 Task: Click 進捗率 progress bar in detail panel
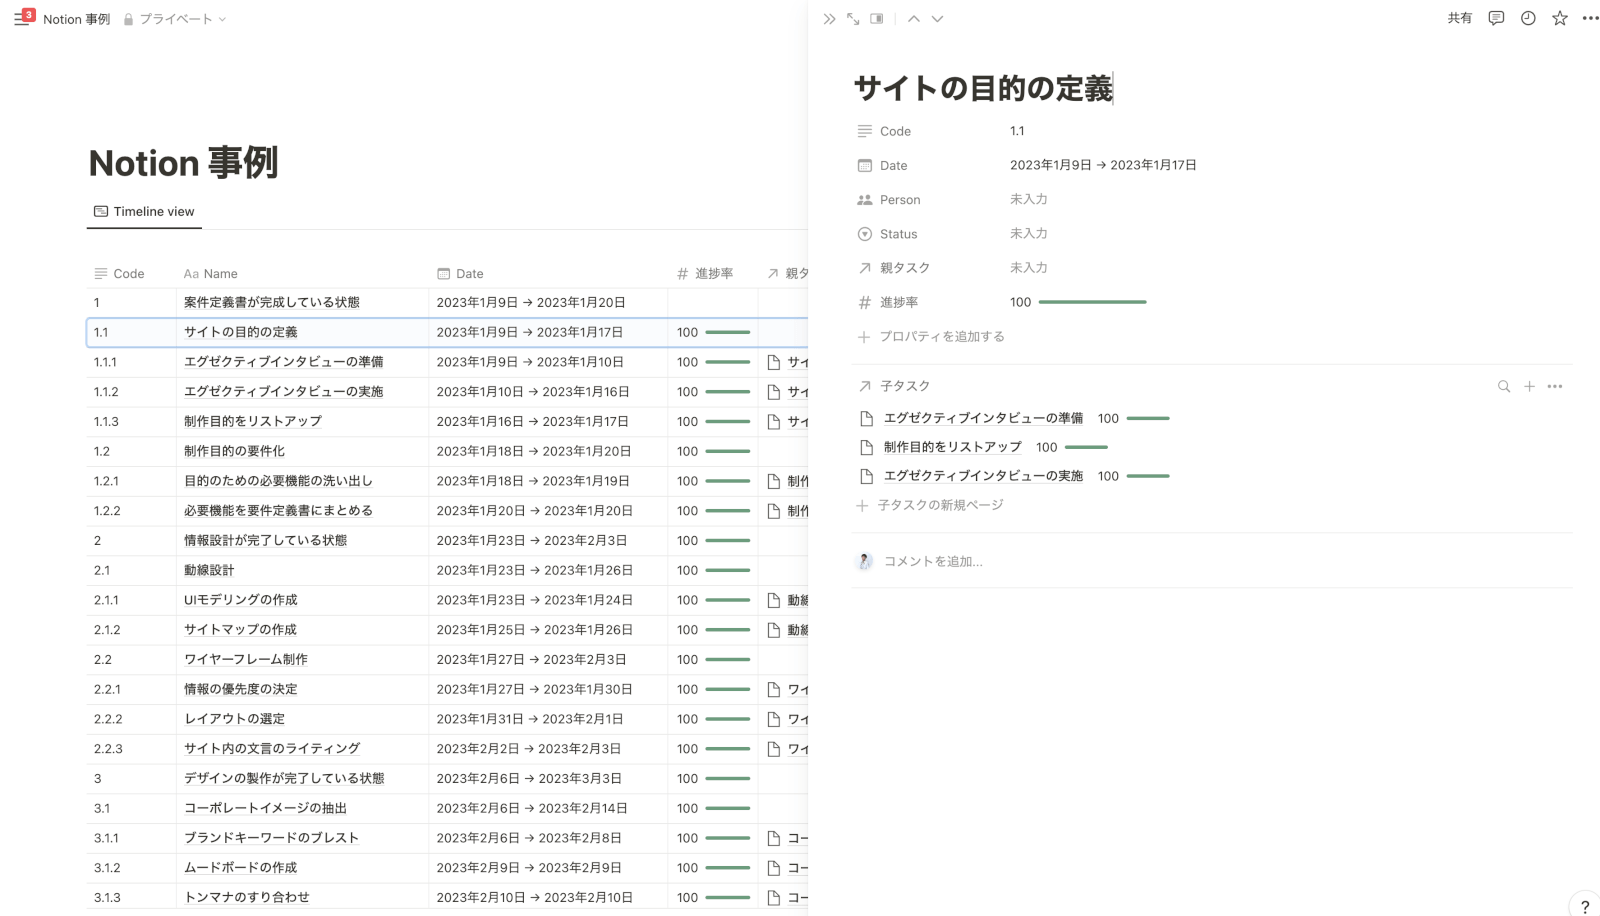pyautogui.click(x=1092, y=302)
